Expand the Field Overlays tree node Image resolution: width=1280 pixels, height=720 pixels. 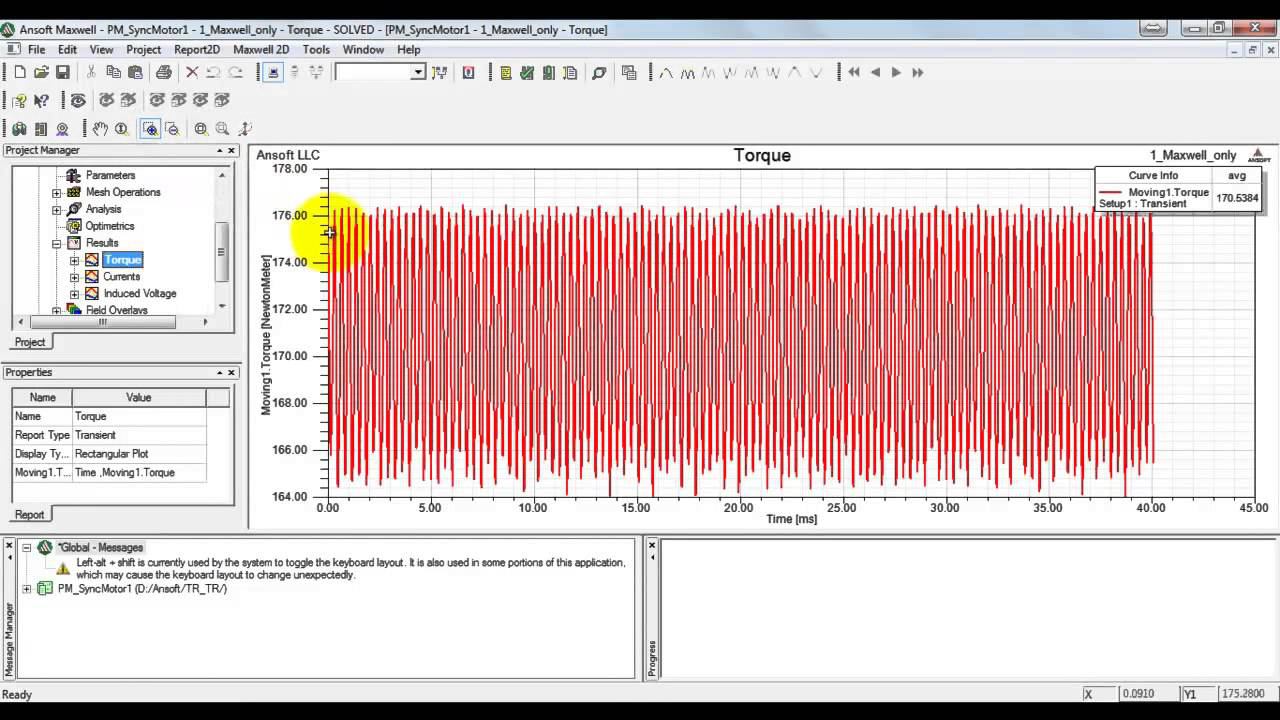pyautogui.click(x=57, y=311)
